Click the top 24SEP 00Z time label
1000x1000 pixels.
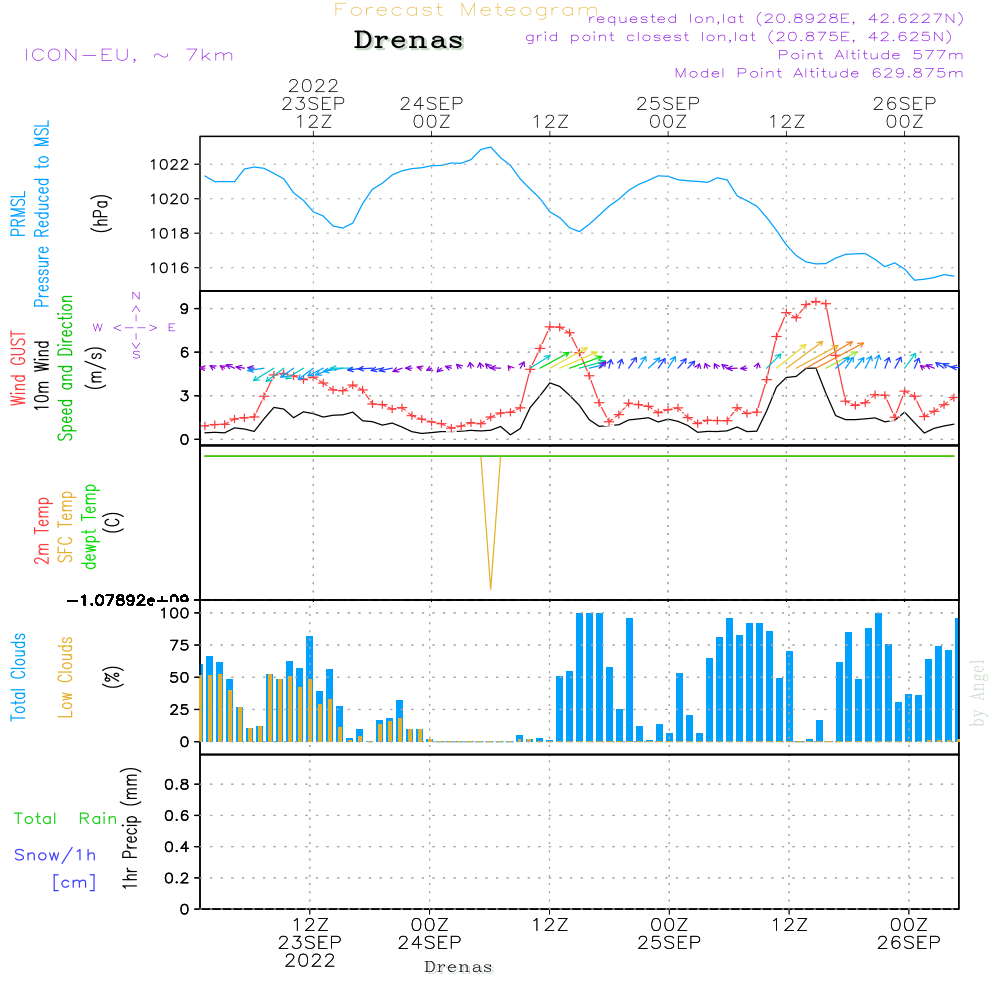click(432, 112)
